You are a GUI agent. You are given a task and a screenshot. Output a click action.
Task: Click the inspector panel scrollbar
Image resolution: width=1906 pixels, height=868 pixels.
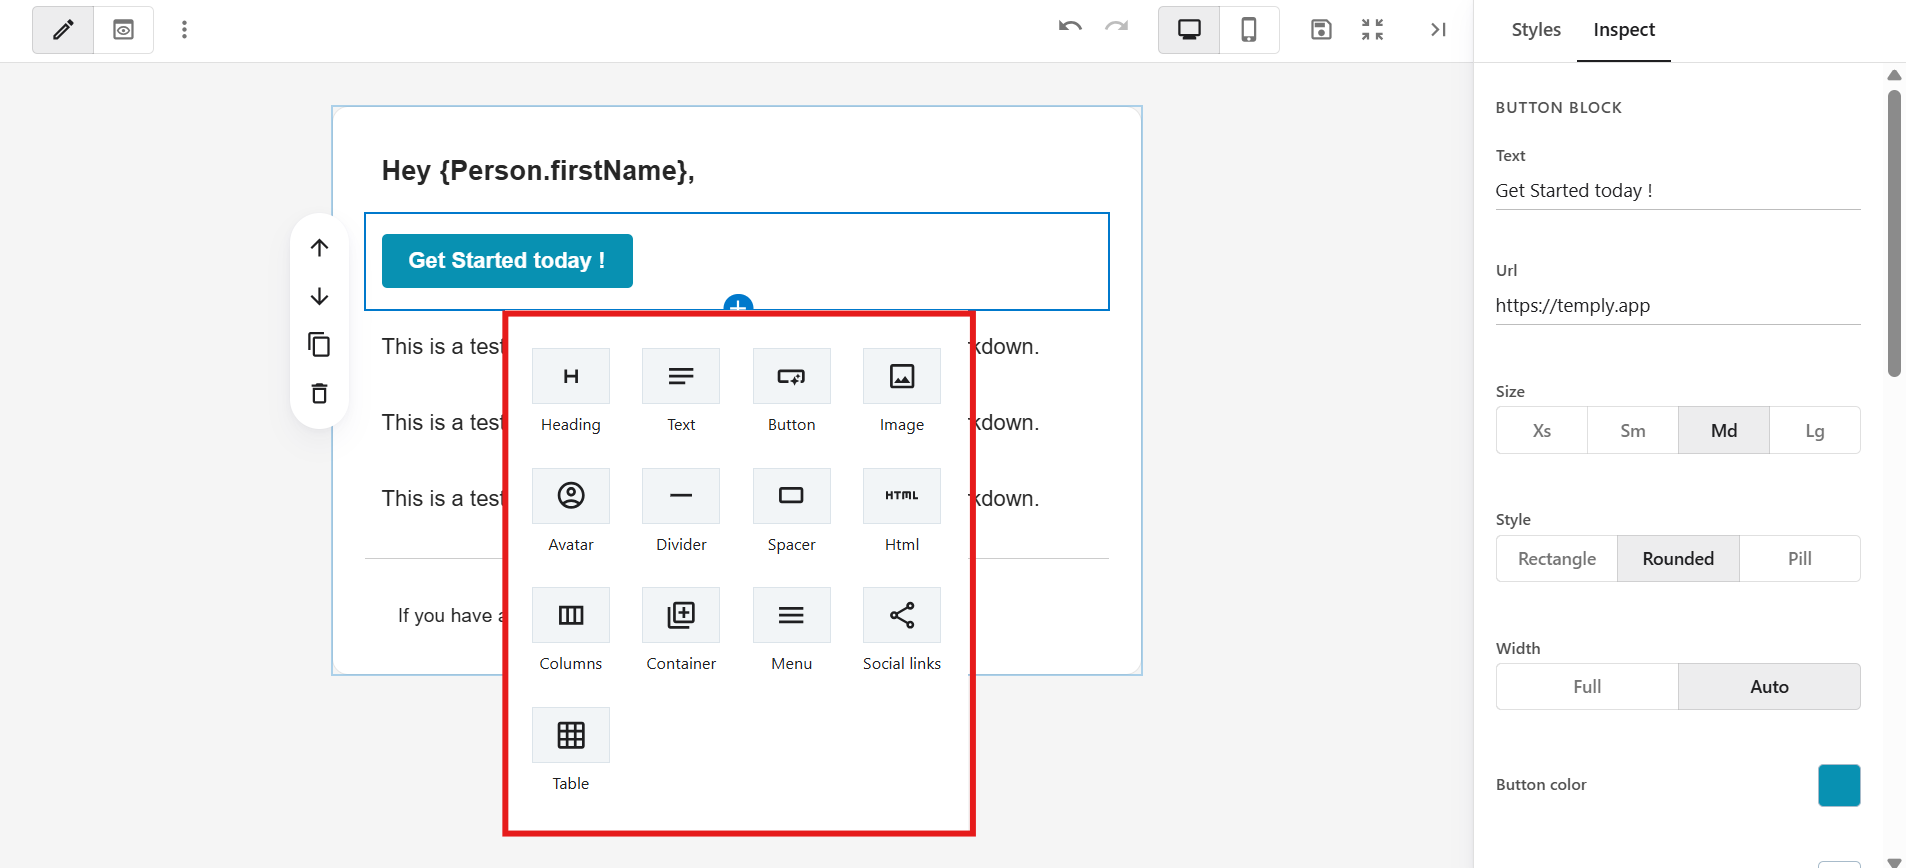(x=1894, y=233)
